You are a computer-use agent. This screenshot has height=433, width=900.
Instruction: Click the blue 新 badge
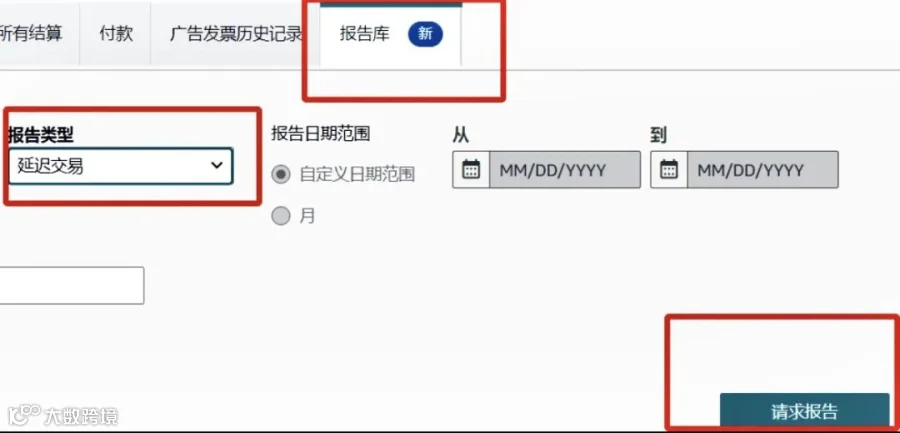425,34
